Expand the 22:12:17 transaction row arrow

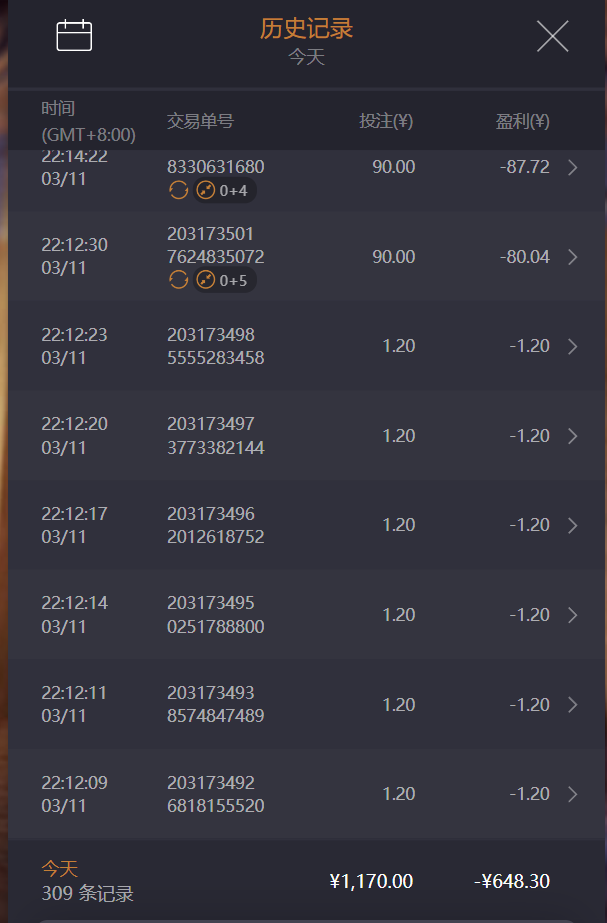pyautogui.click(x=573, y=525)
